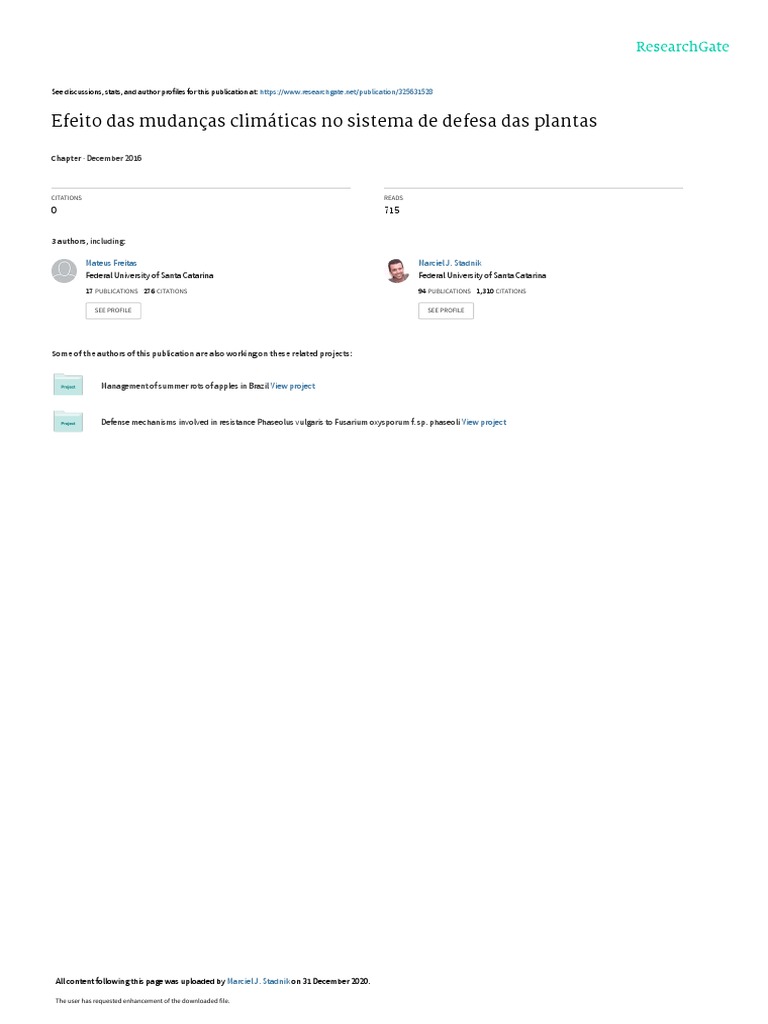Click Federal University of Santa Catarina under Stadnik
The image size is (768, 1024).
(483, 276)
